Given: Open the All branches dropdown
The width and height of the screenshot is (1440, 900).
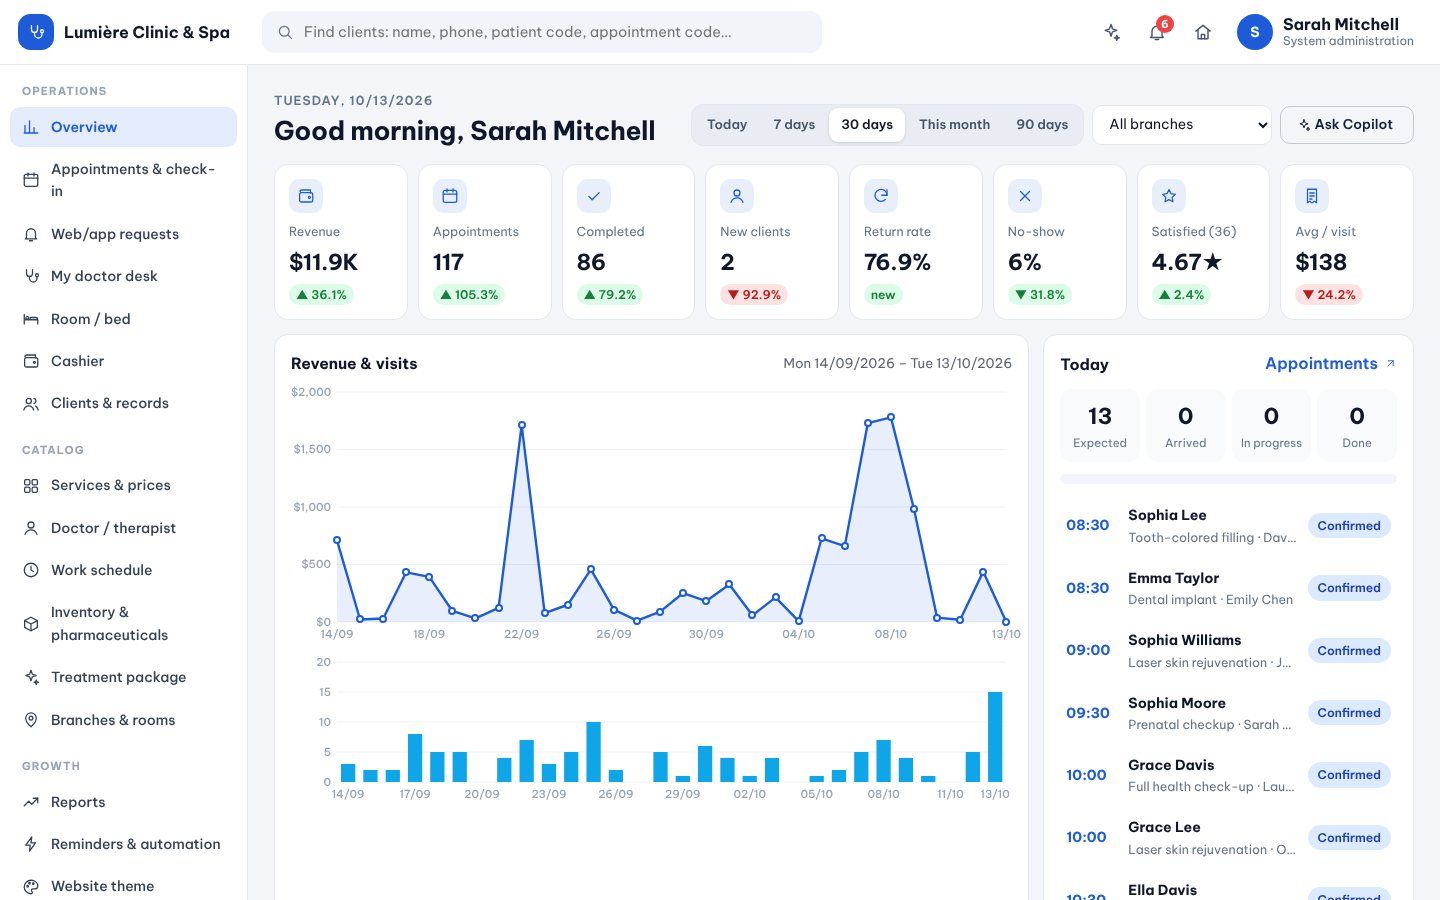Looking at the screenshot, I should point(1182,125).
